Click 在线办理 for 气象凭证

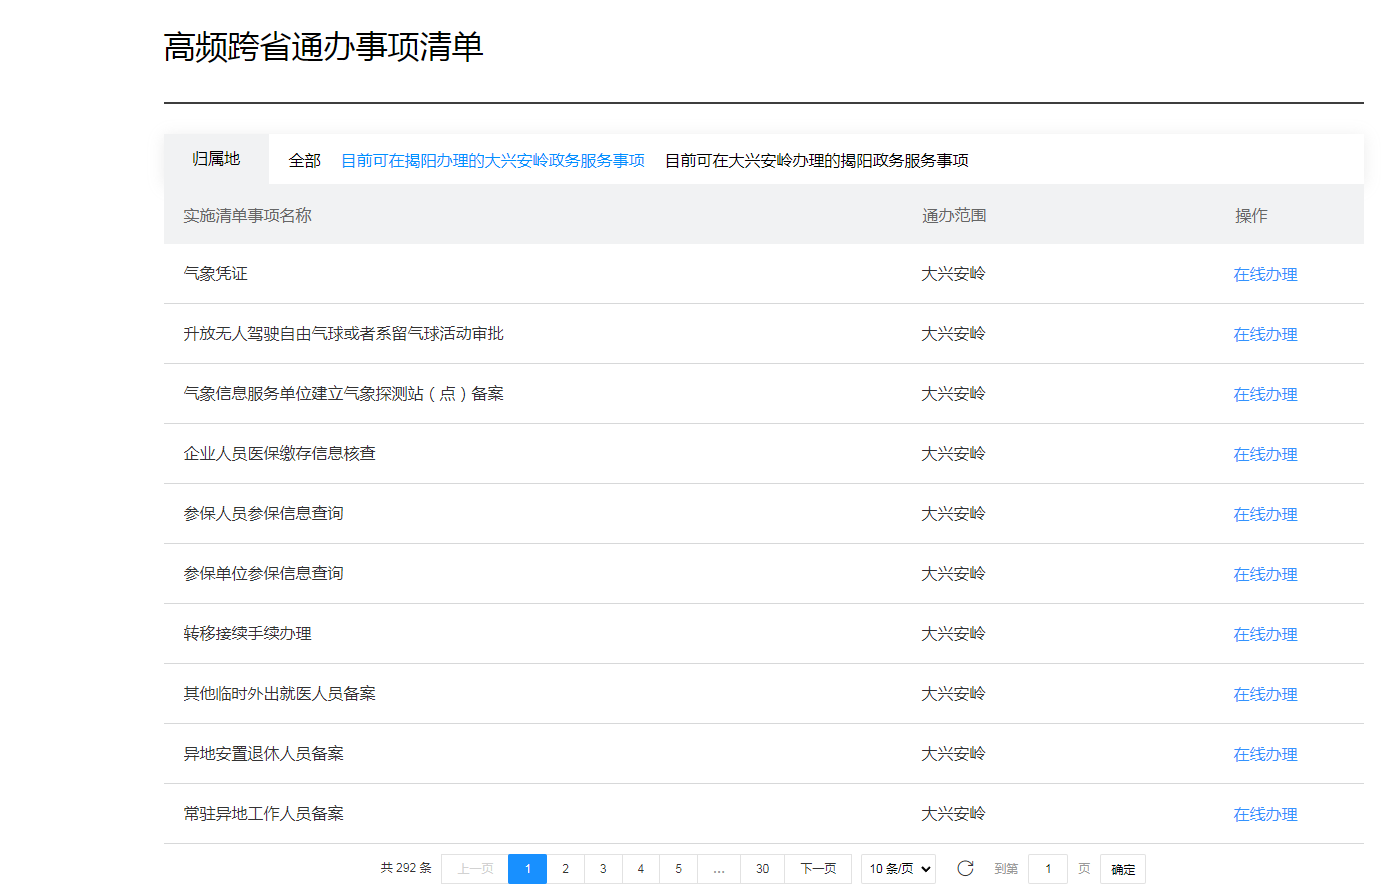[x=1265, y=274]
